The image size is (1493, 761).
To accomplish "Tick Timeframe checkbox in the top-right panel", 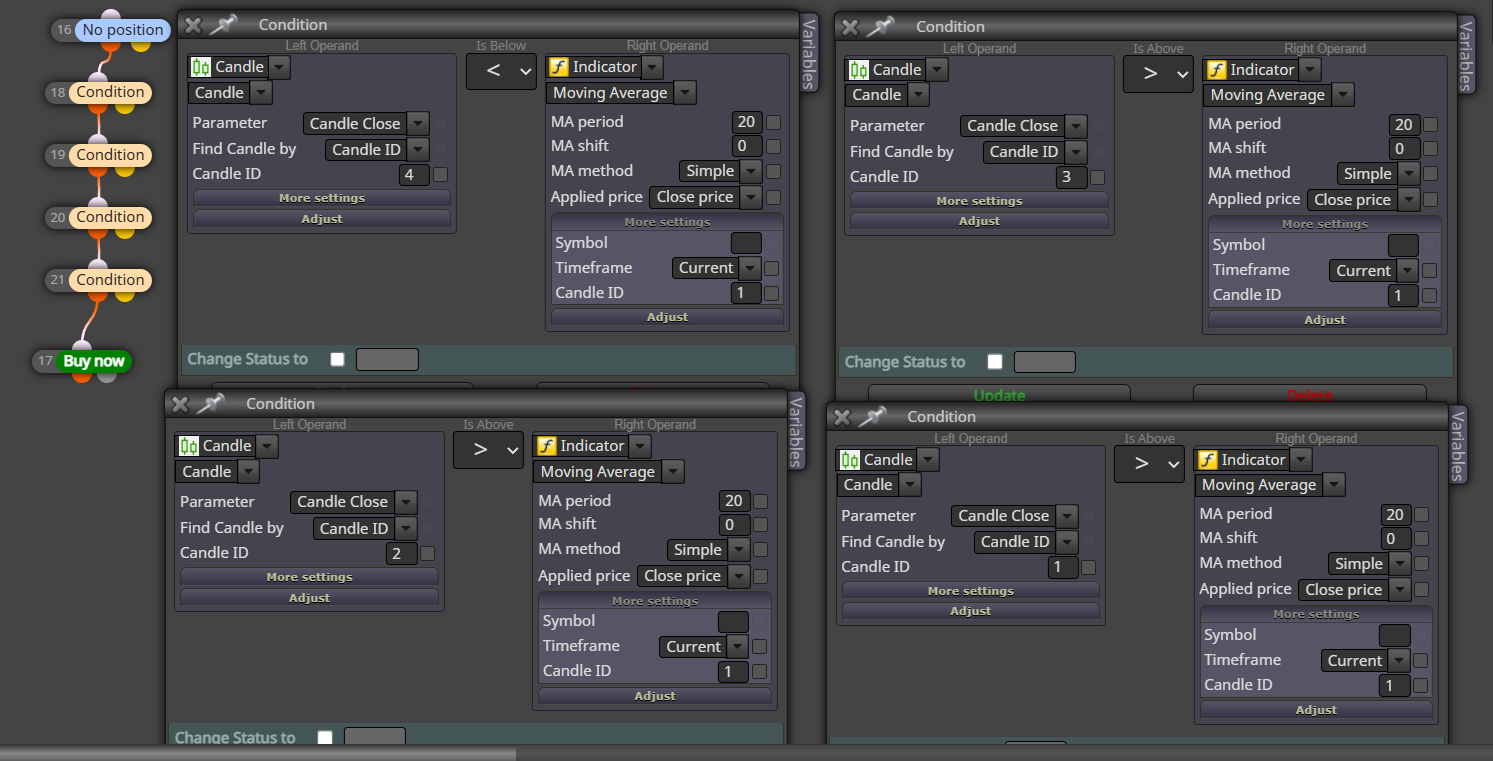I will 1430,271.
